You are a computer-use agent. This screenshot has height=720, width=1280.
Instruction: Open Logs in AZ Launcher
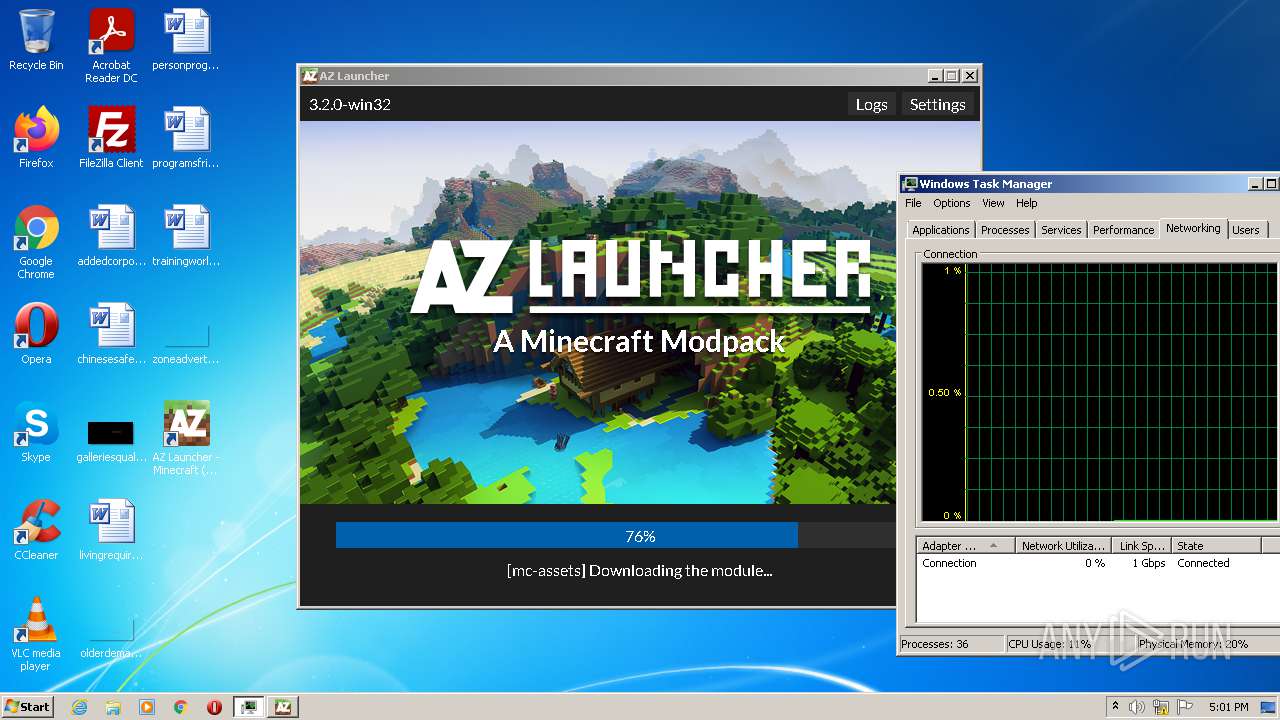point(871,104)
